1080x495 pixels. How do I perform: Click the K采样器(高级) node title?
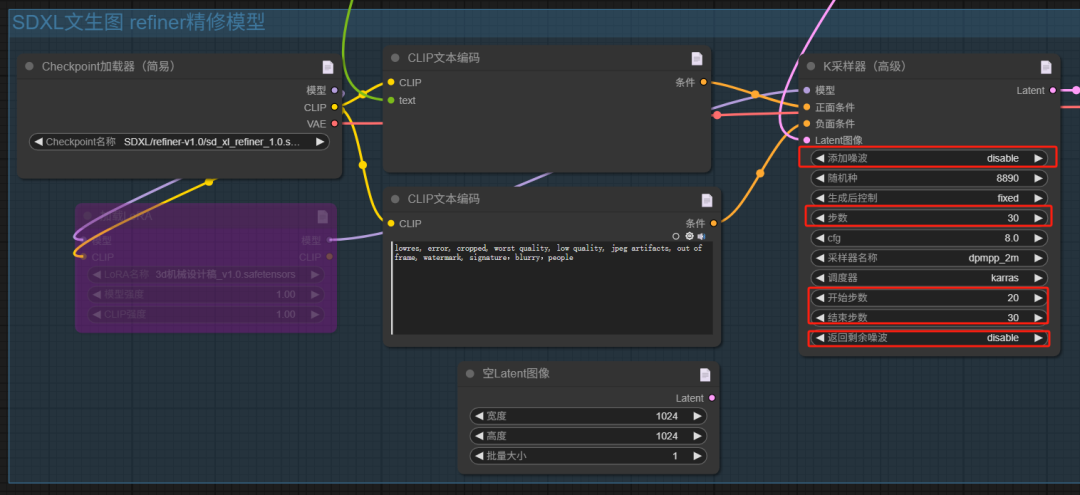(x=864, y=66)
